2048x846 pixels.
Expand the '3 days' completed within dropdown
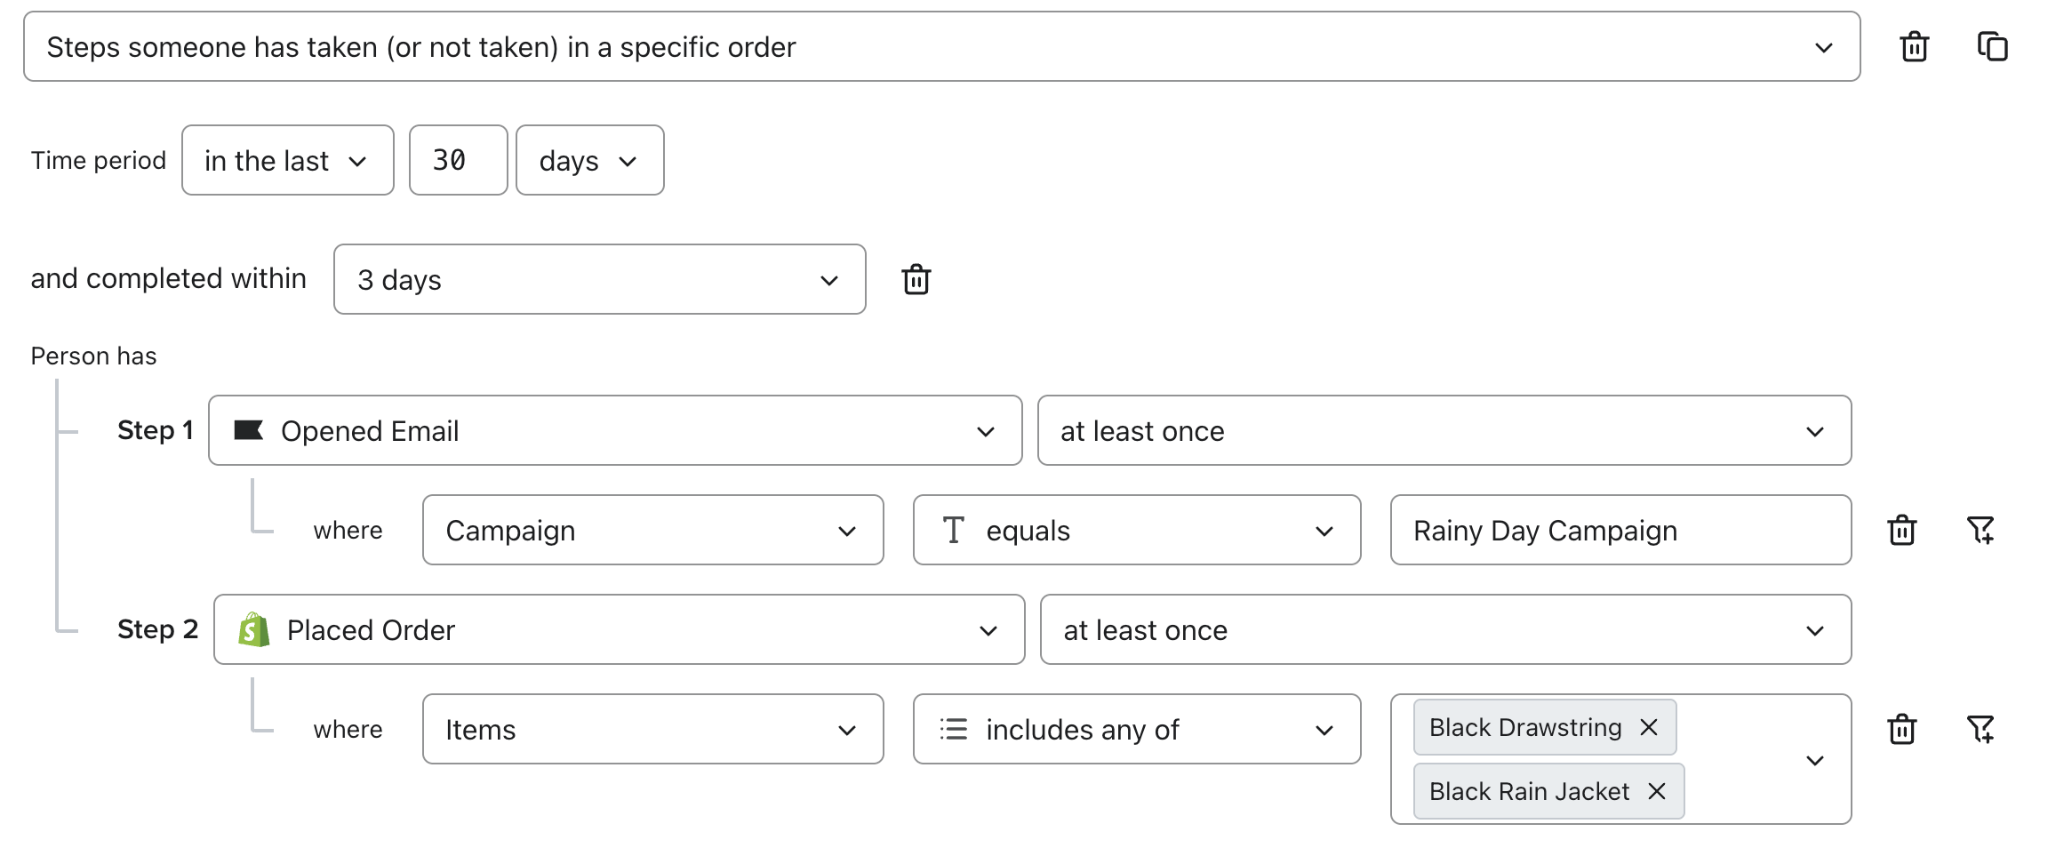(x=599, y=280)
